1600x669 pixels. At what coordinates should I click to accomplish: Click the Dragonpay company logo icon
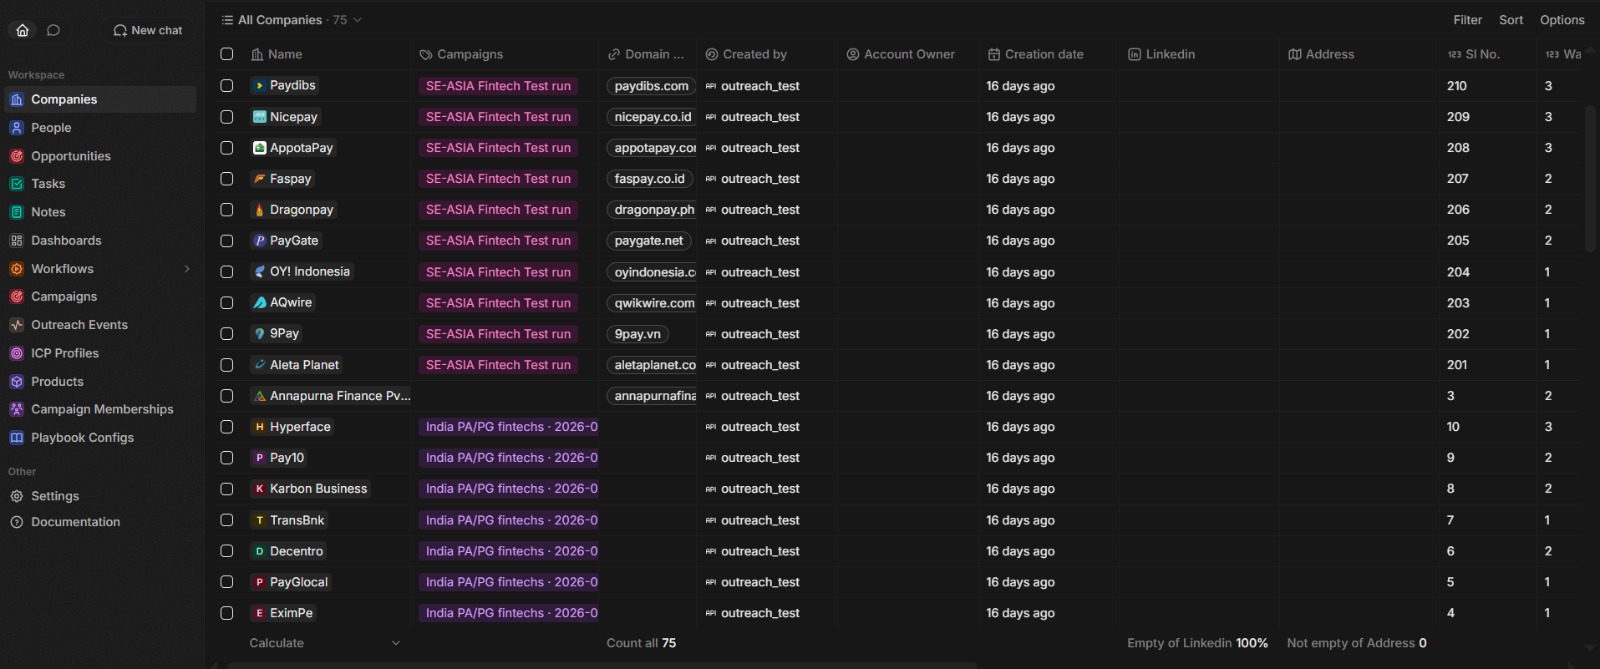[259, 210]
